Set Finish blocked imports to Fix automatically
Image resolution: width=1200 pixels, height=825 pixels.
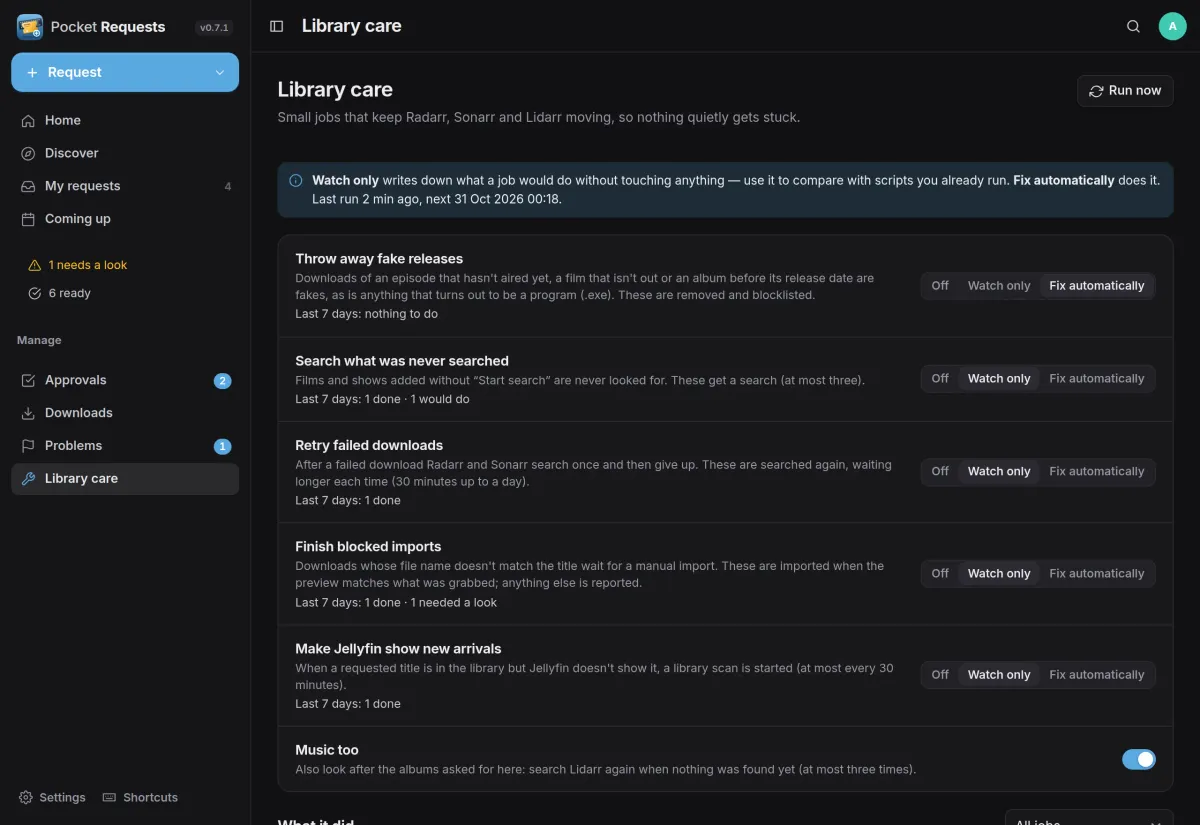(x=1097, y=574)
